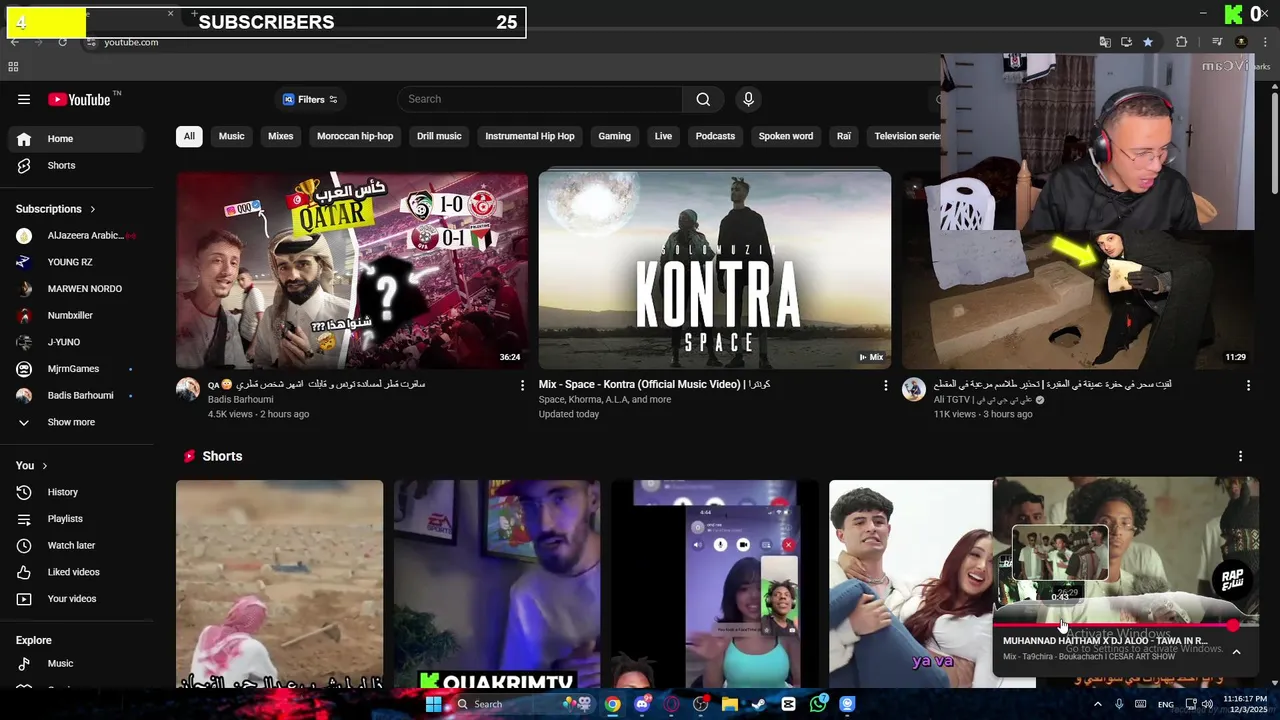Select the Gaming chip

(x=614, y=136)
